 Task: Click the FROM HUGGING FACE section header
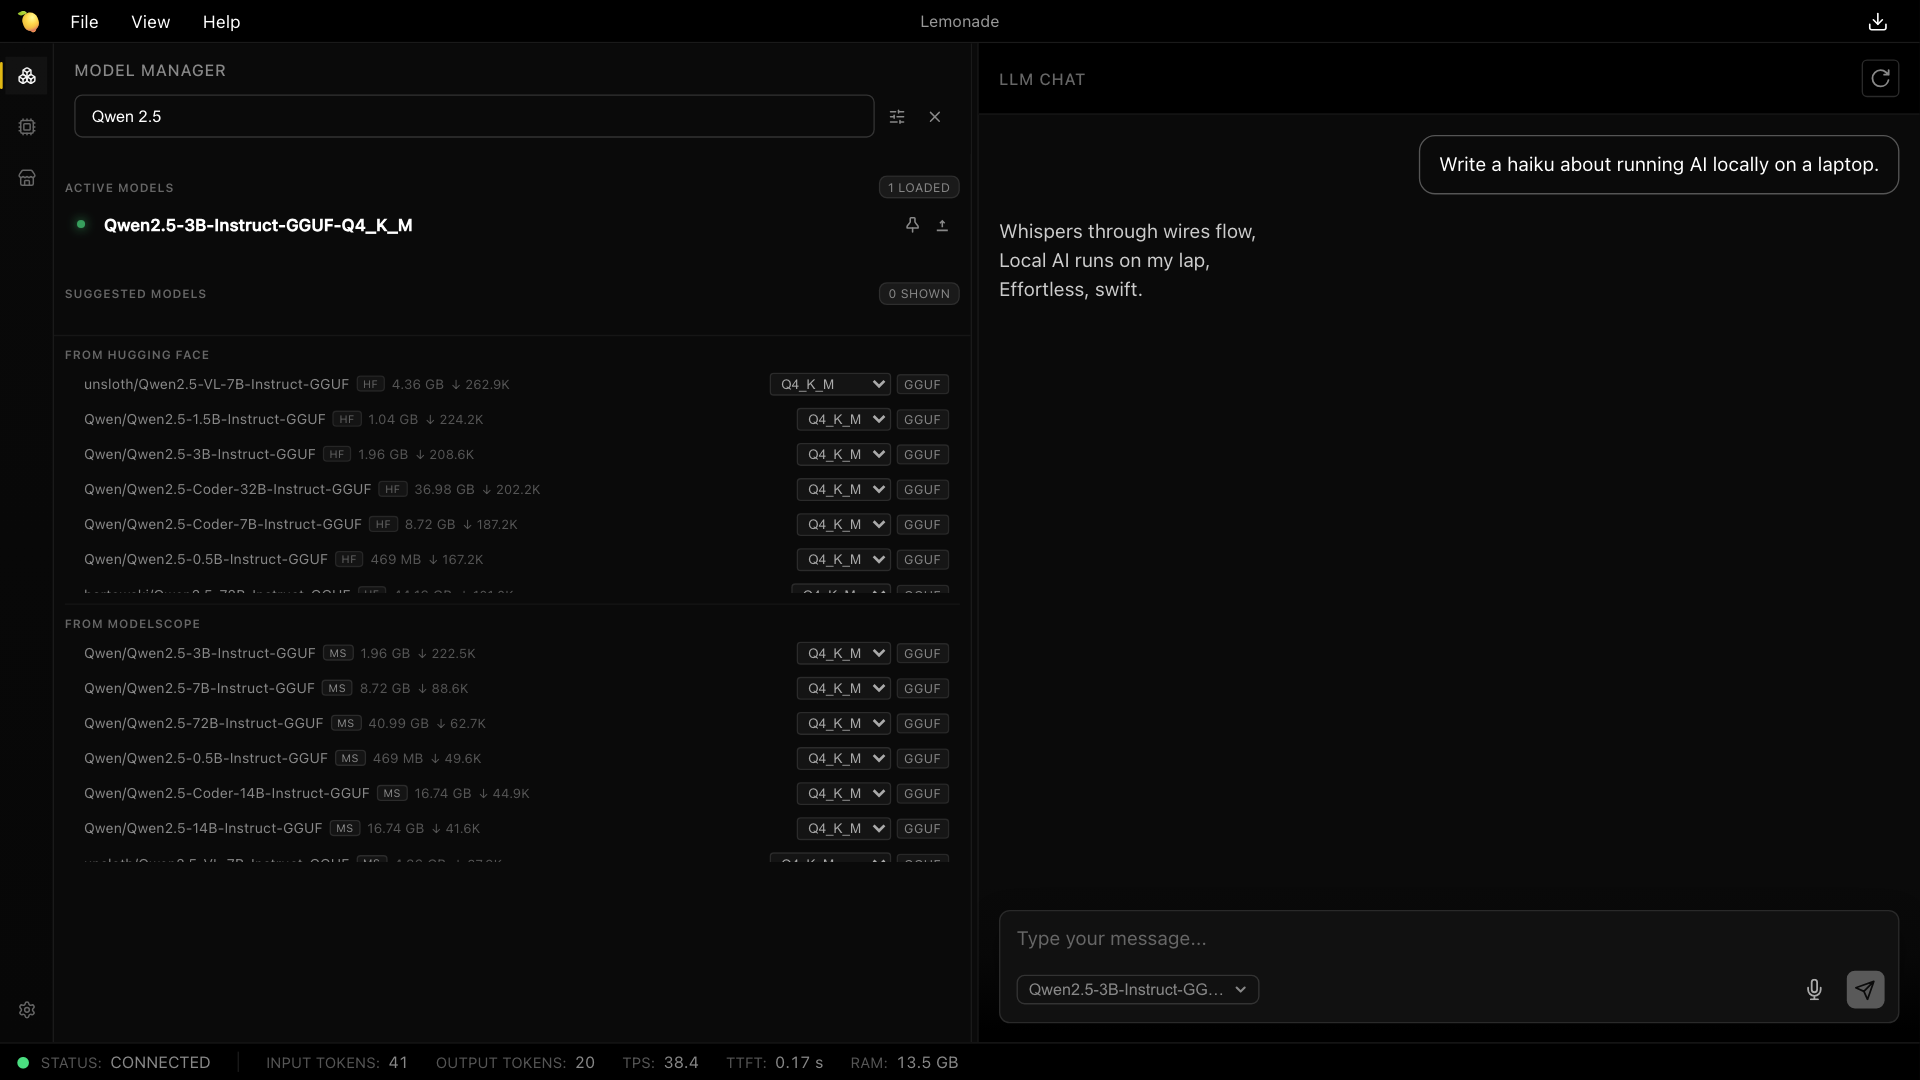click(x=137, y=355)
